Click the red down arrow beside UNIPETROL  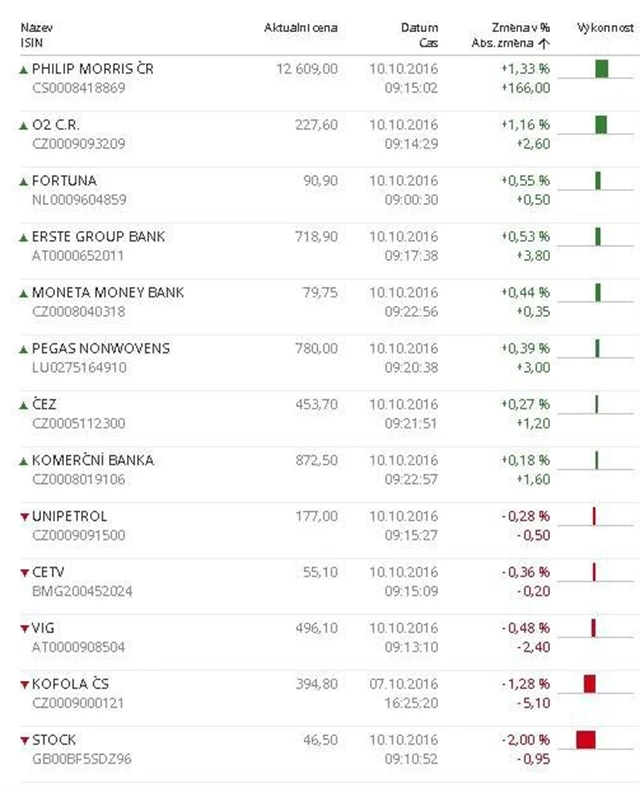pos(24,517)
